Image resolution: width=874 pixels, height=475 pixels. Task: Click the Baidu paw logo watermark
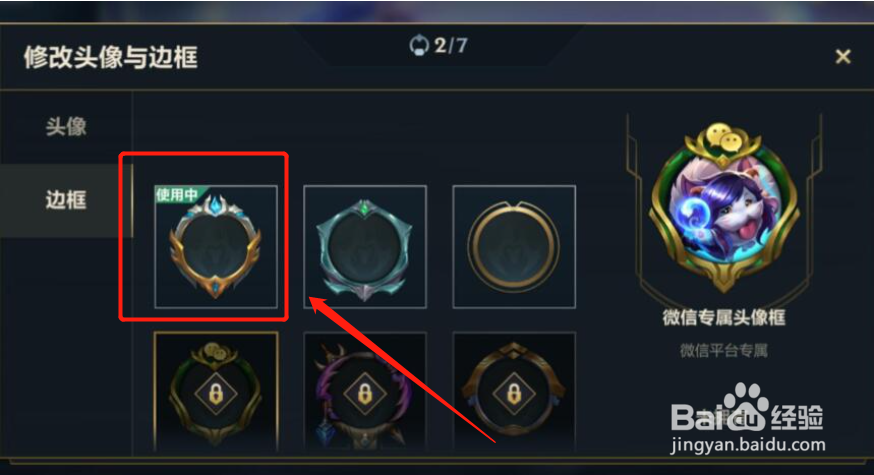[x=747, y=407]
